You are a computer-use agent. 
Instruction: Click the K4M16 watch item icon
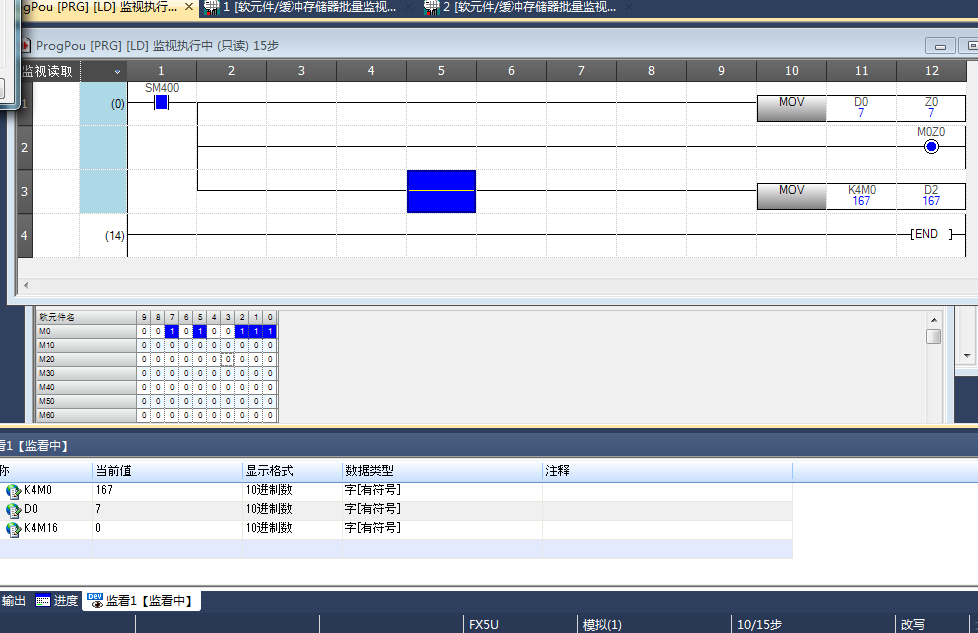pyautogui.click(x=13, y=529)
